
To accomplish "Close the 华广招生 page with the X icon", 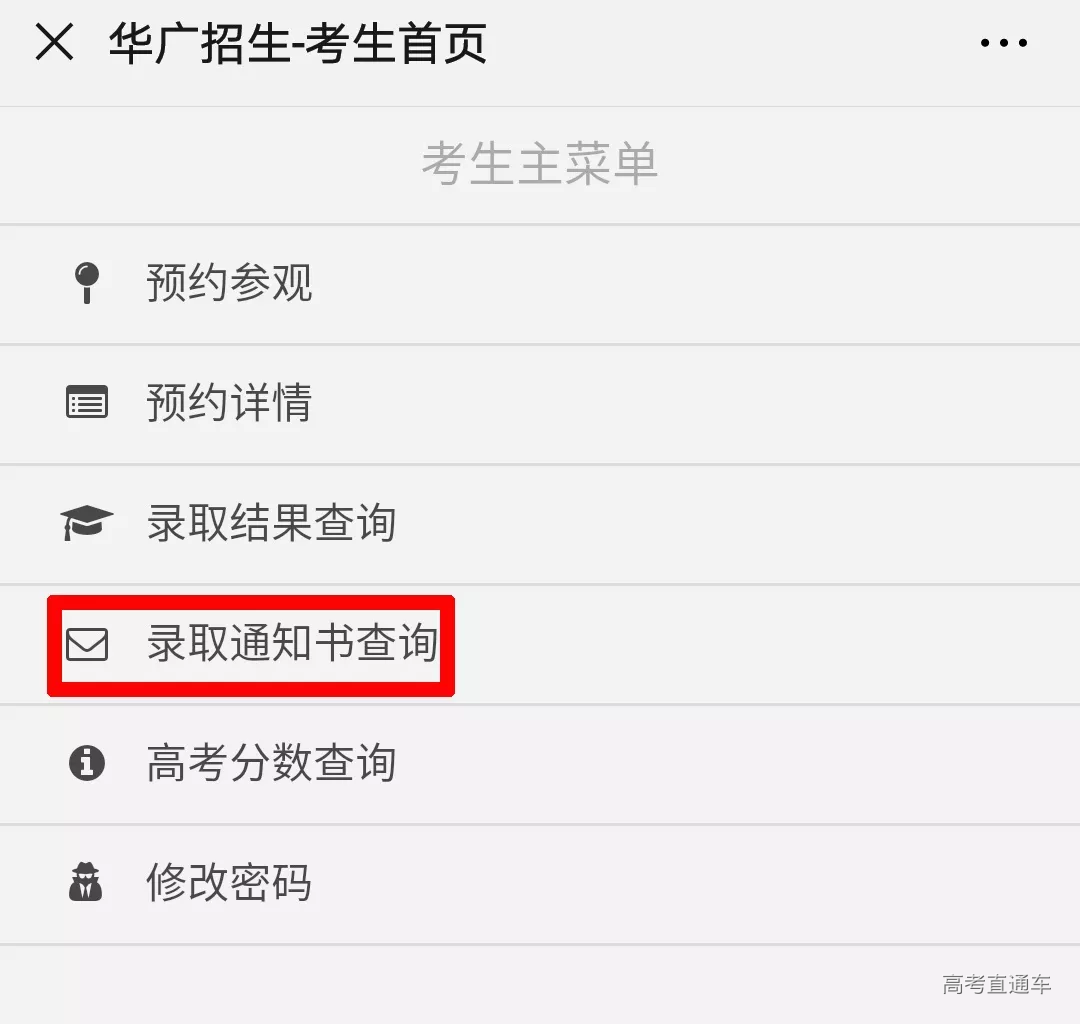I will tap(54, 43).
